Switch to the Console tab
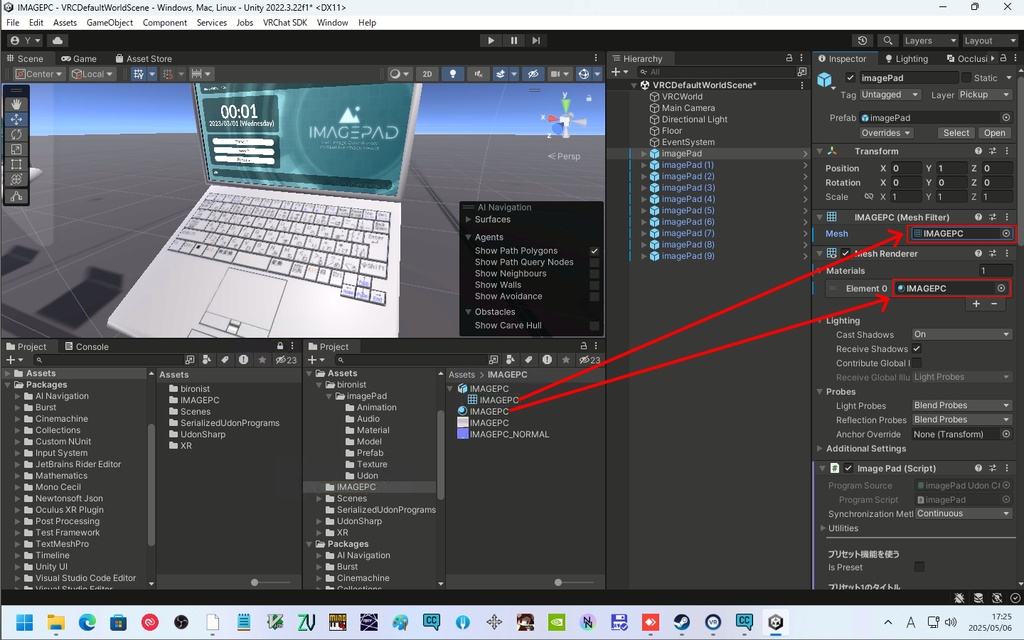The height and width of the screenshot is (640, 1024). tap(86, 347)
